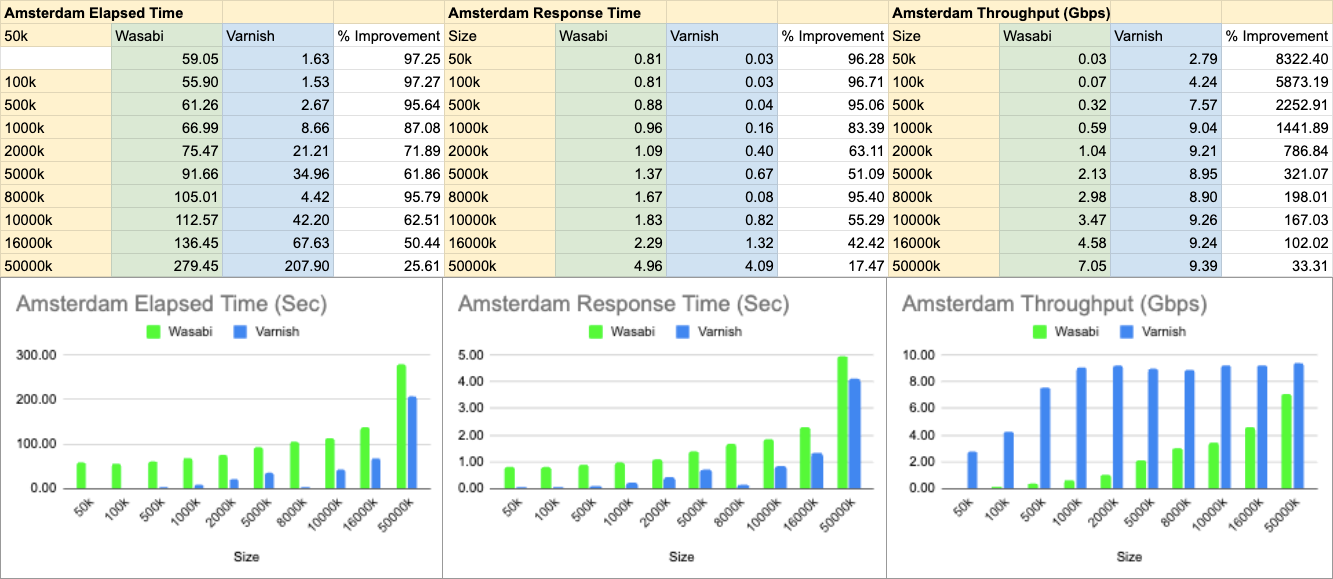This screenshot has height=579, width=1333.
Task: Click the elapsed-time cell showing 105.01
Action: pos(167,196)
